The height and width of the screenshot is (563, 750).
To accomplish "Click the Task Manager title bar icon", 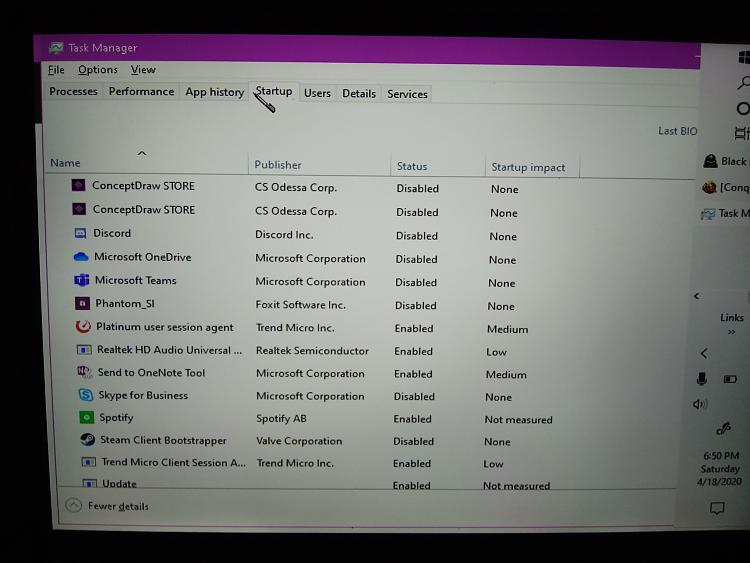I will [x=56, y=48].
